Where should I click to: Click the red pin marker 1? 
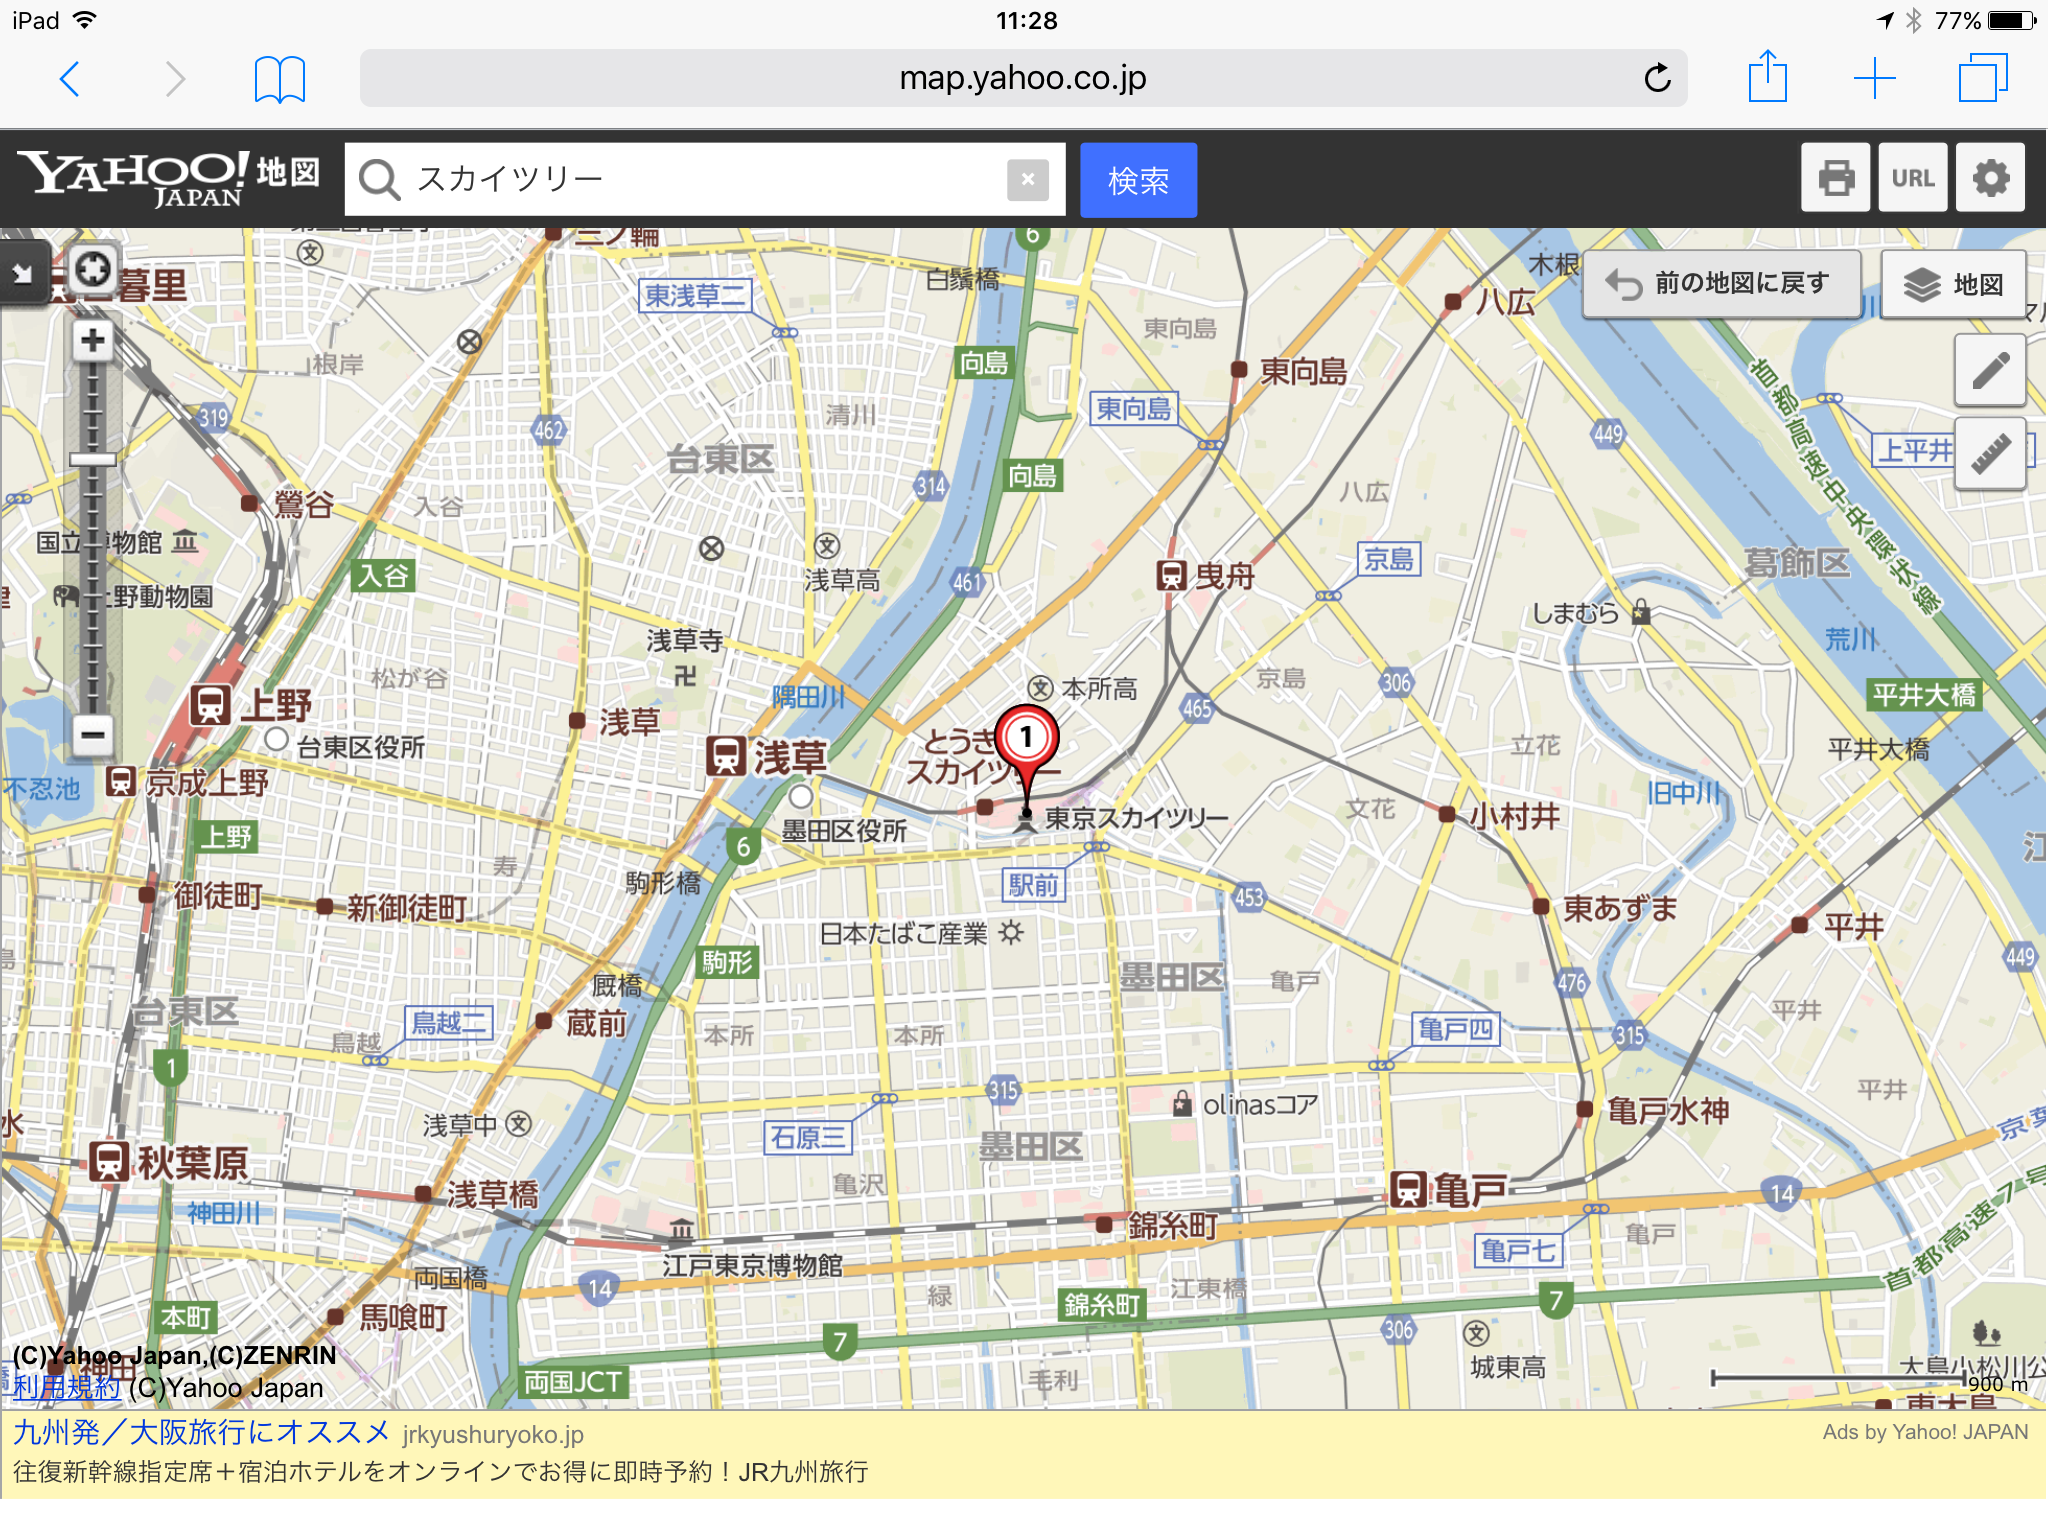1026,740
